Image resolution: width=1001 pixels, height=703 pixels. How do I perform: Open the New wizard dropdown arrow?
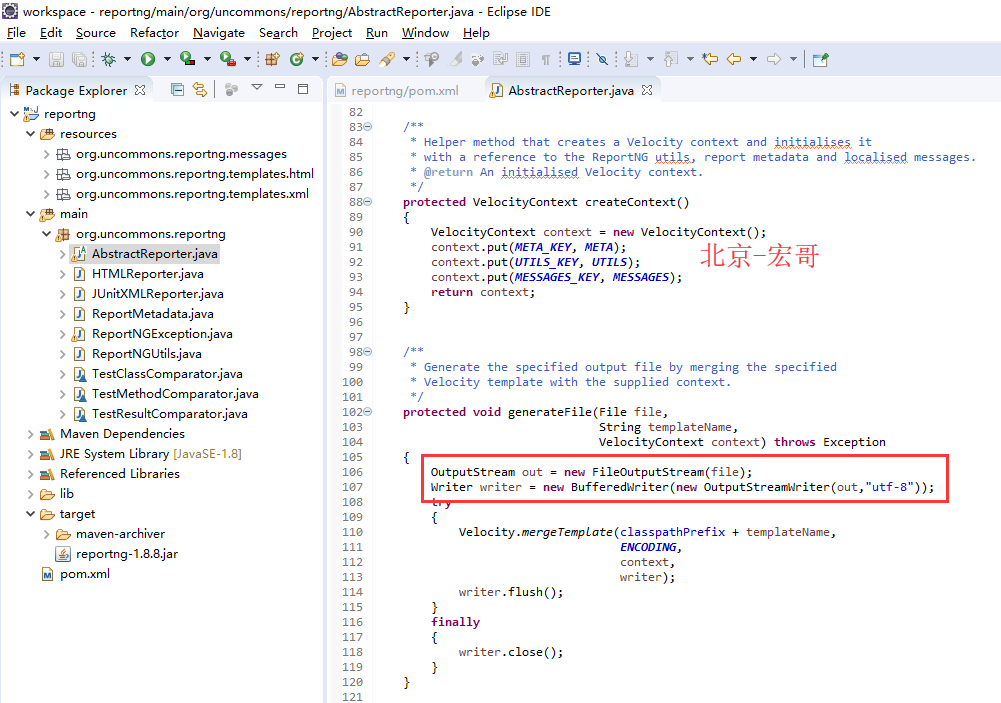point(36,59)
